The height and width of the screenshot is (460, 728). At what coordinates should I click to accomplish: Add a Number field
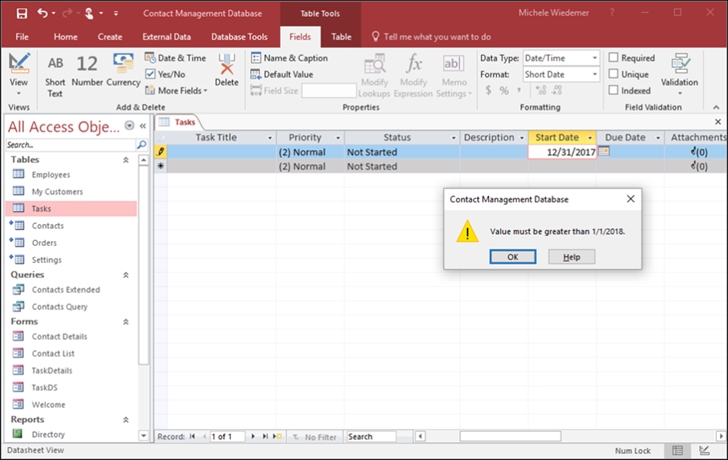(87, 71)
